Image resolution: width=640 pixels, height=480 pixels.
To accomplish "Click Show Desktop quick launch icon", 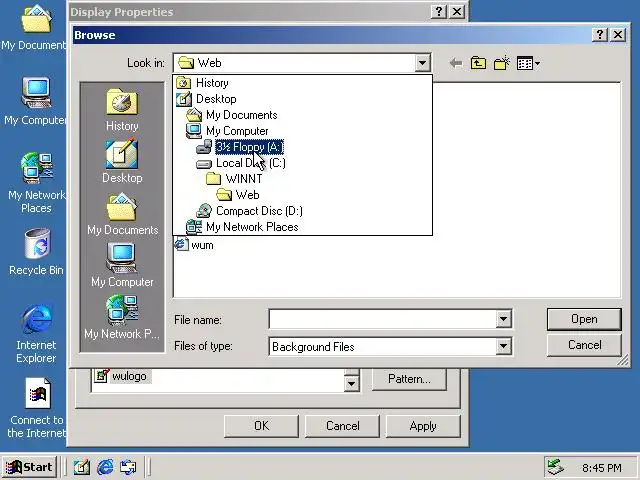I will click(x=81, y=467).
